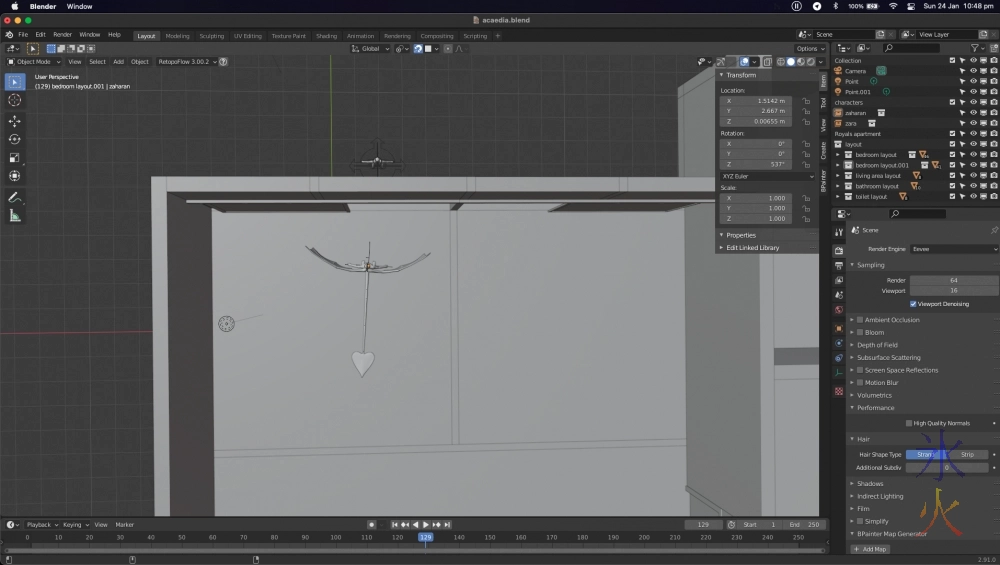Screen dimensions: 1000x565
Task: Open the Object Mode dropdown
Action: [33, 62]
